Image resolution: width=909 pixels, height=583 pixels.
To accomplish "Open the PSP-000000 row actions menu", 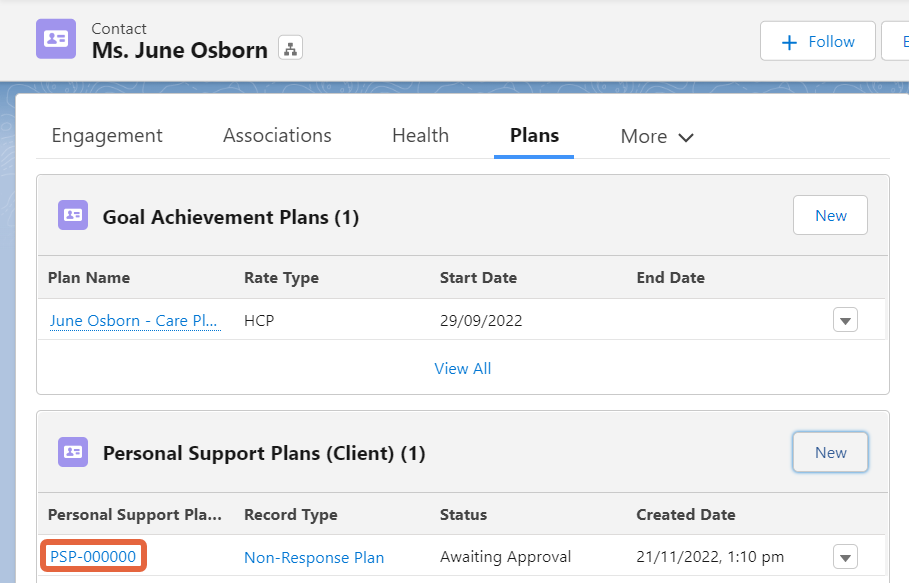I will [x=845, y=557].
